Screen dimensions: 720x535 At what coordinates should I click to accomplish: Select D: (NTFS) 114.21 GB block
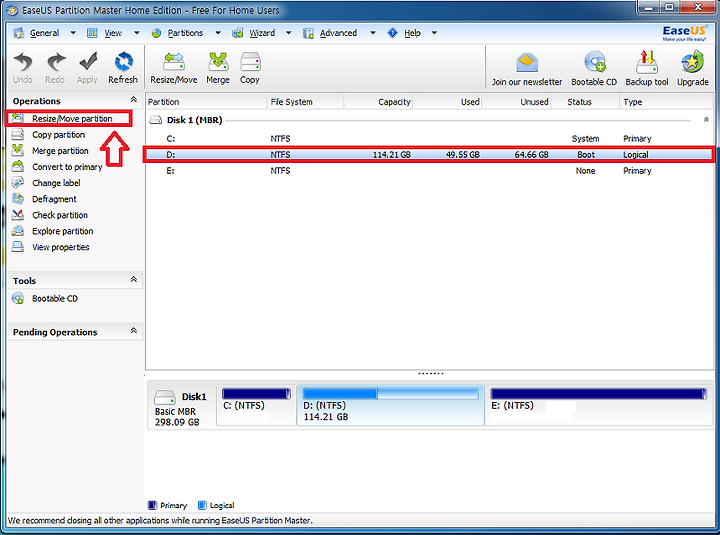pos(391,405)
